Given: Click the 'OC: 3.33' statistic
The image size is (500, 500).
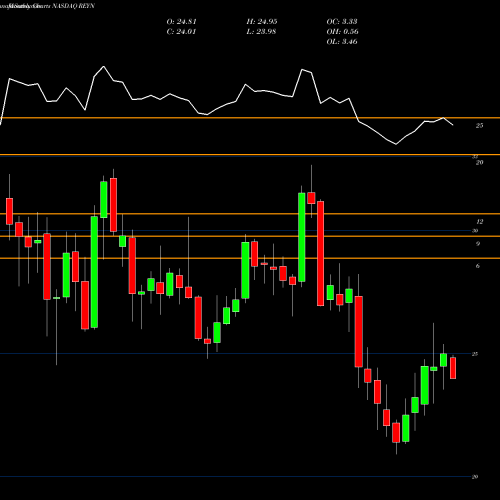Looking at the screenshot, I should coord(342,22).
